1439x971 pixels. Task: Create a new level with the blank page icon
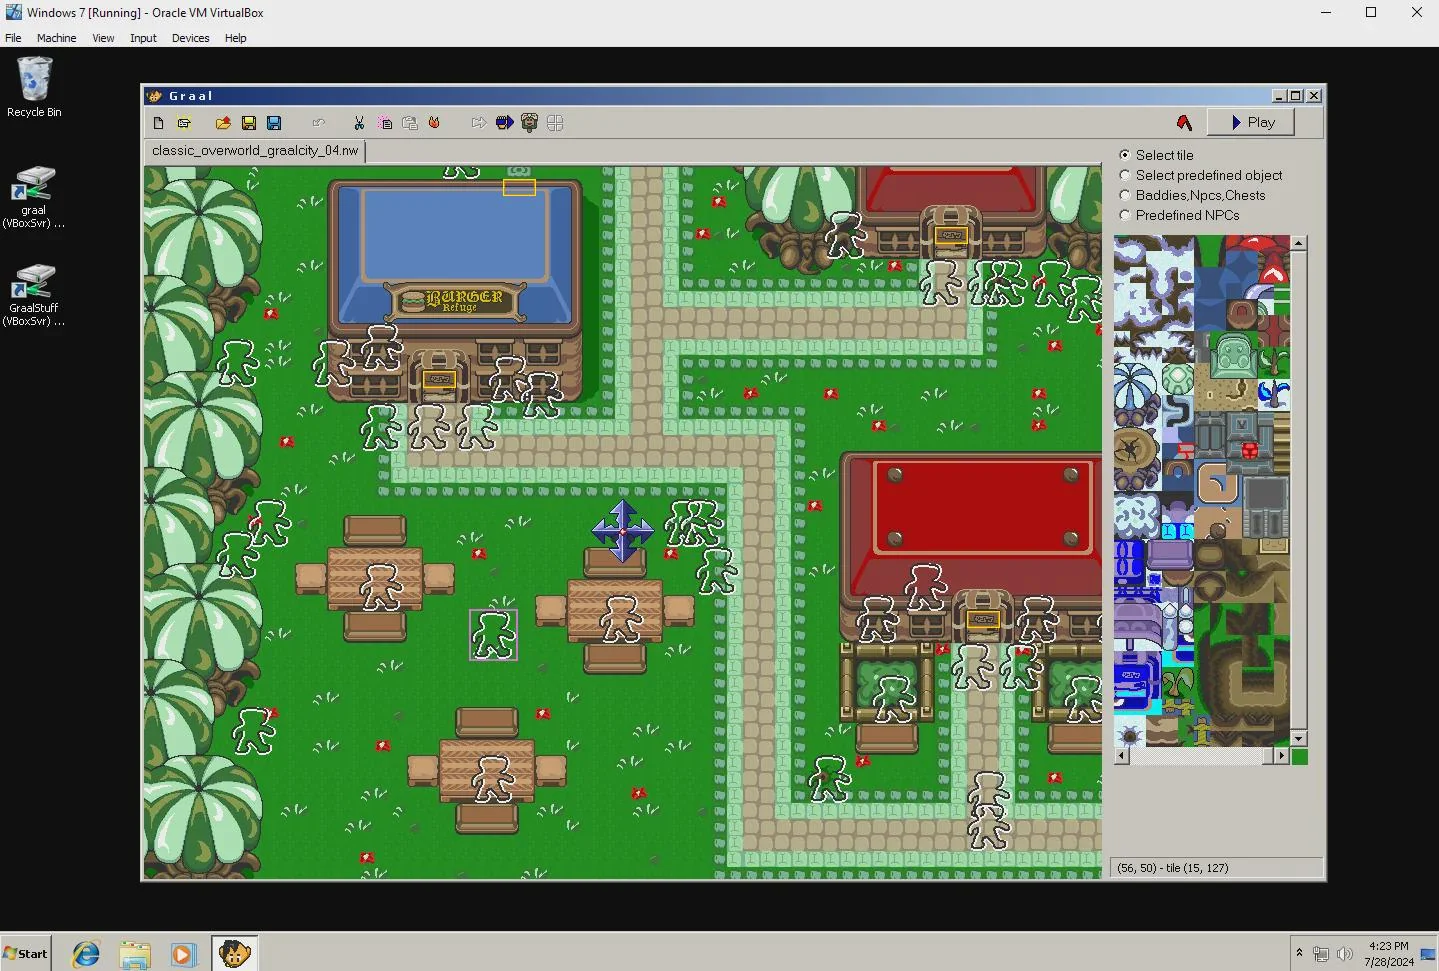tap(158, 123)
